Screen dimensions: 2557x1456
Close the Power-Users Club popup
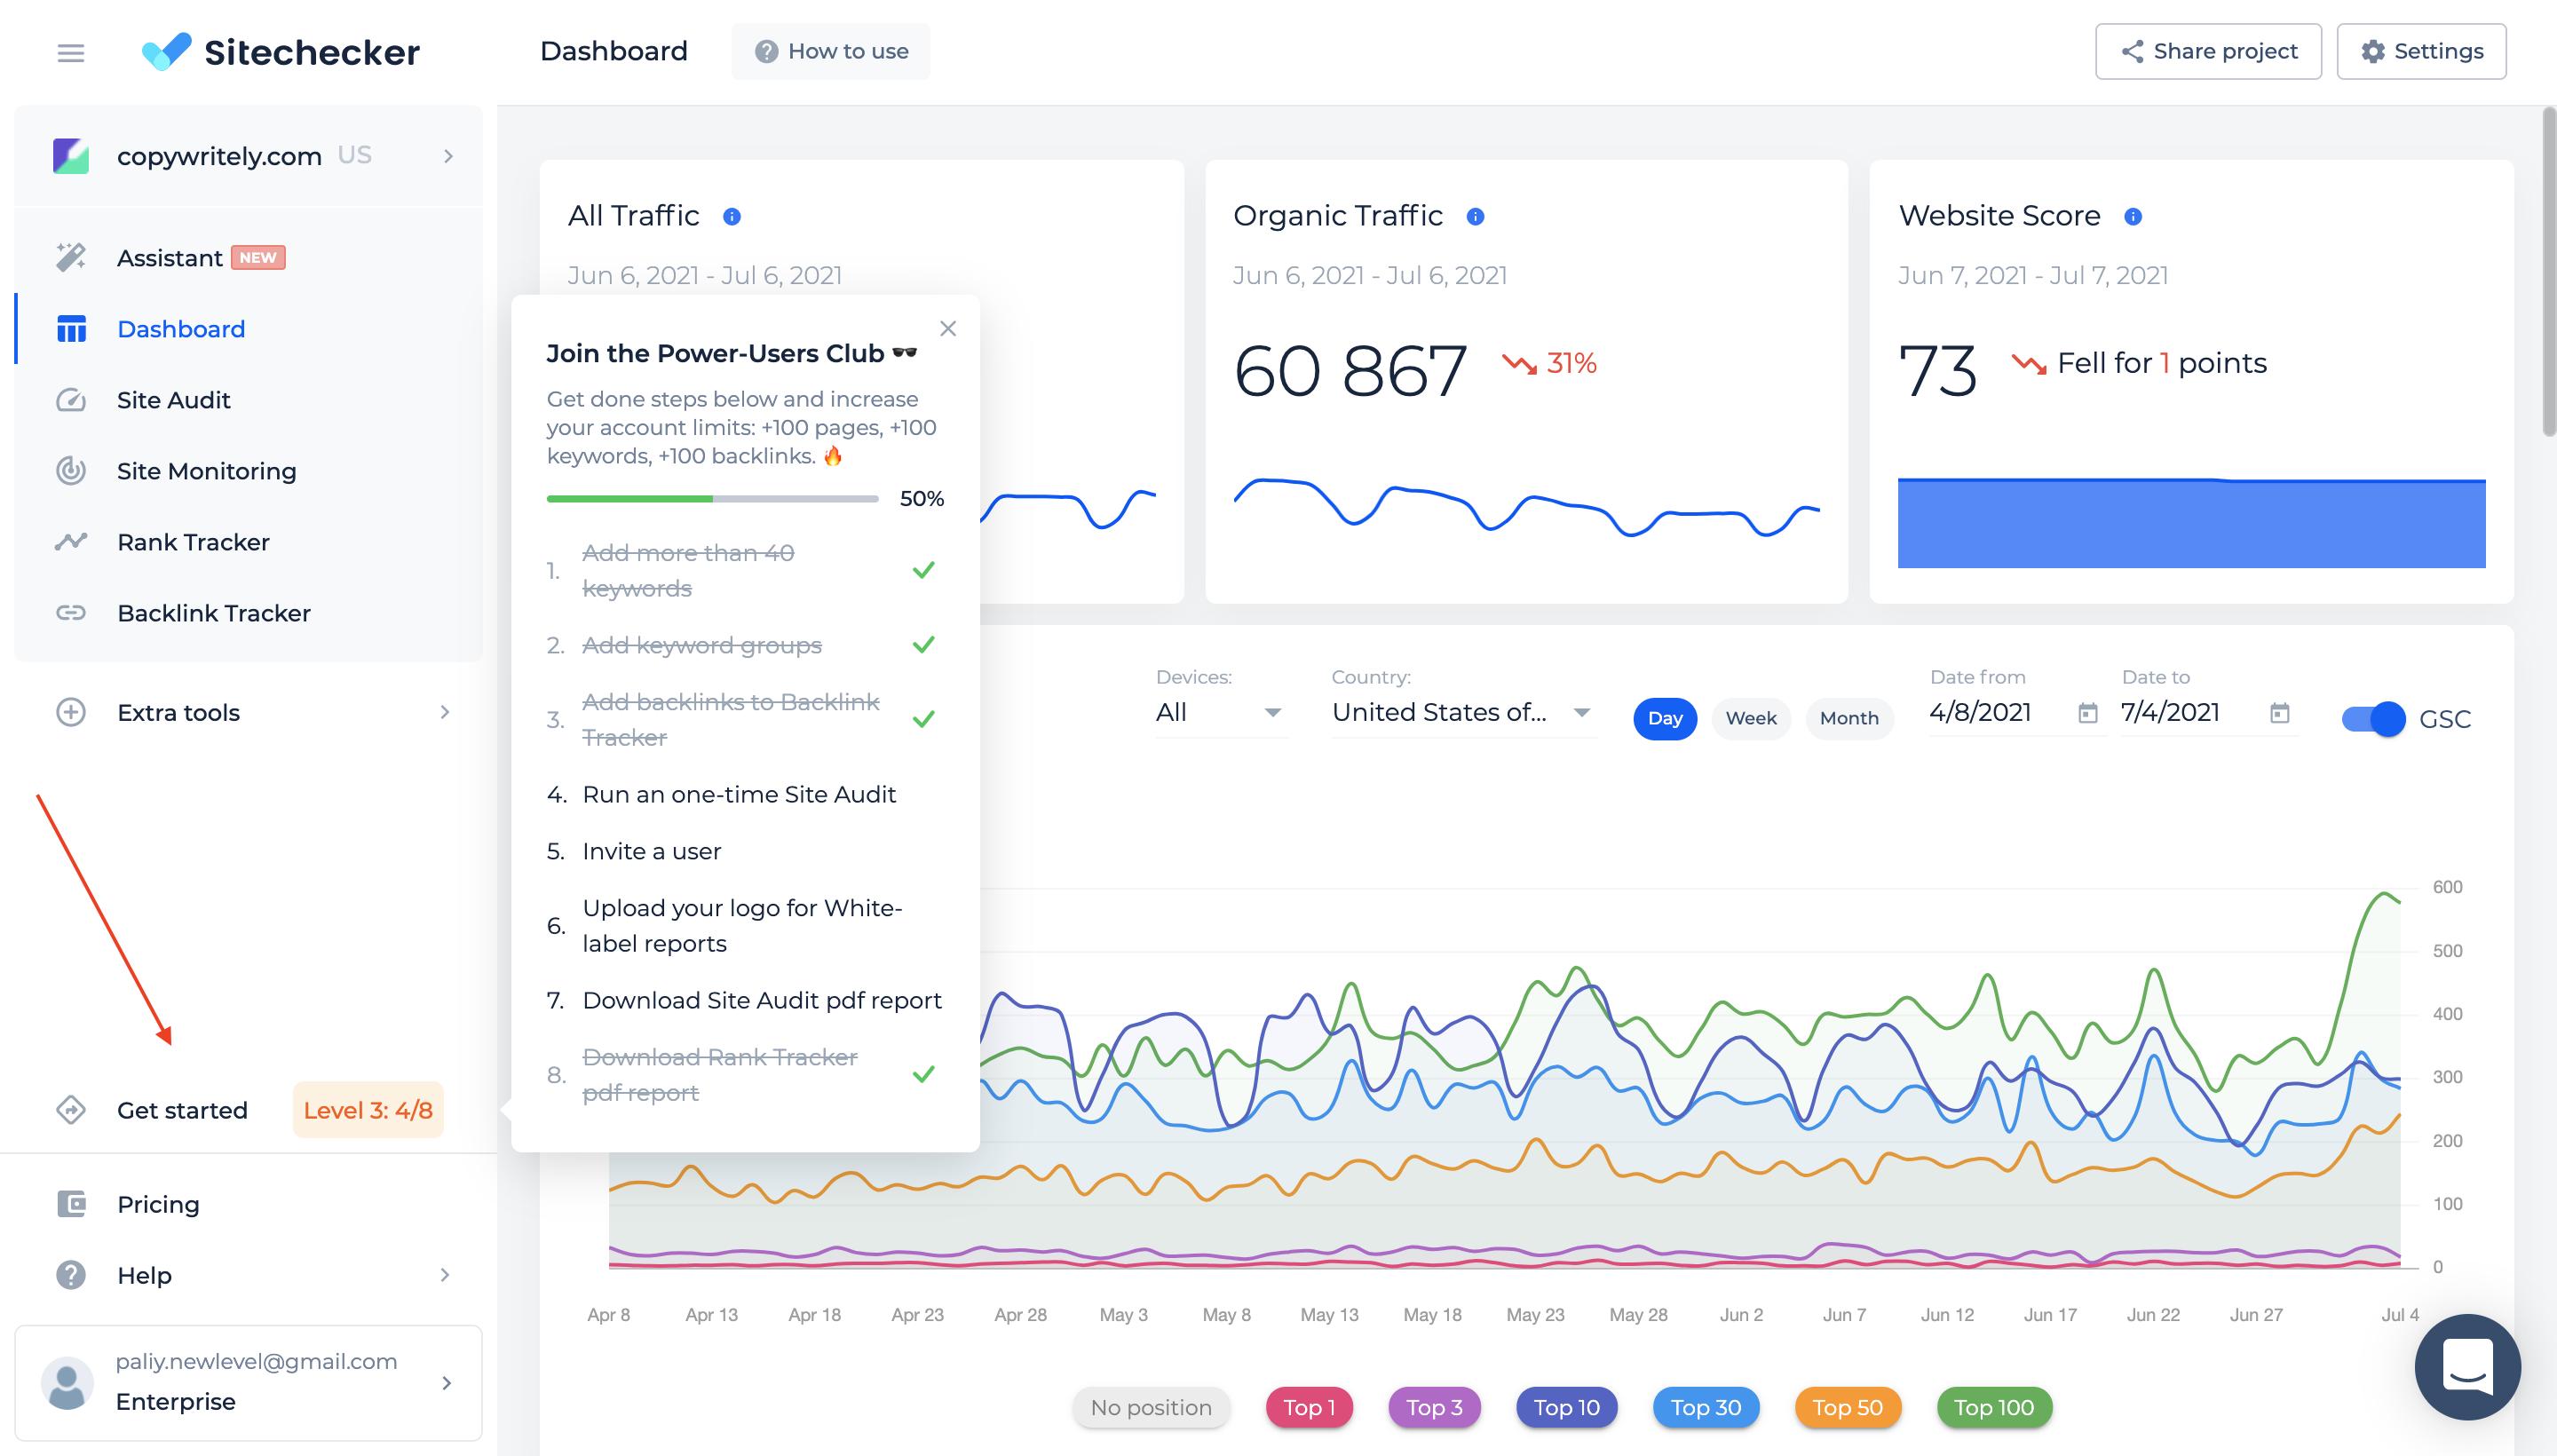(x=948, y=328)
